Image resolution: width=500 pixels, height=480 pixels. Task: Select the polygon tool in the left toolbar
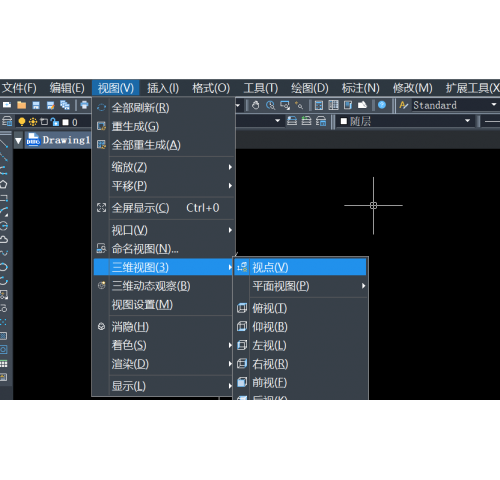[4, 184]
